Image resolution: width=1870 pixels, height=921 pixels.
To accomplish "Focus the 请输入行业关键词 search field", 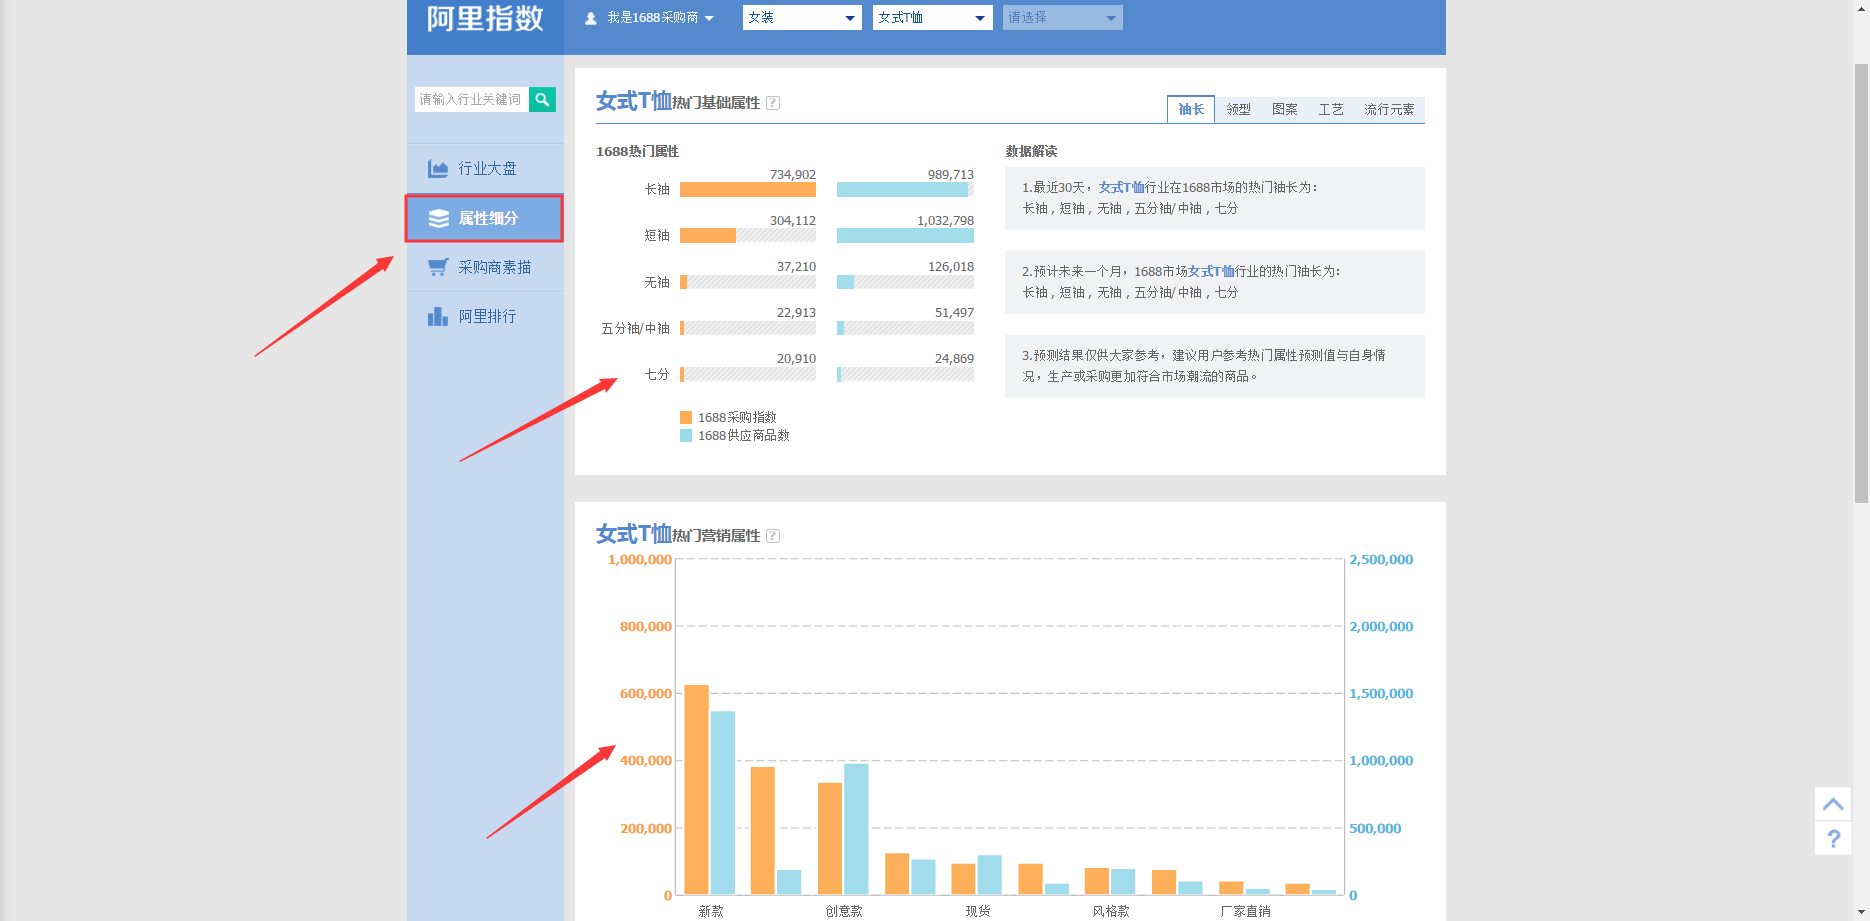I will [x=471, y=99].
